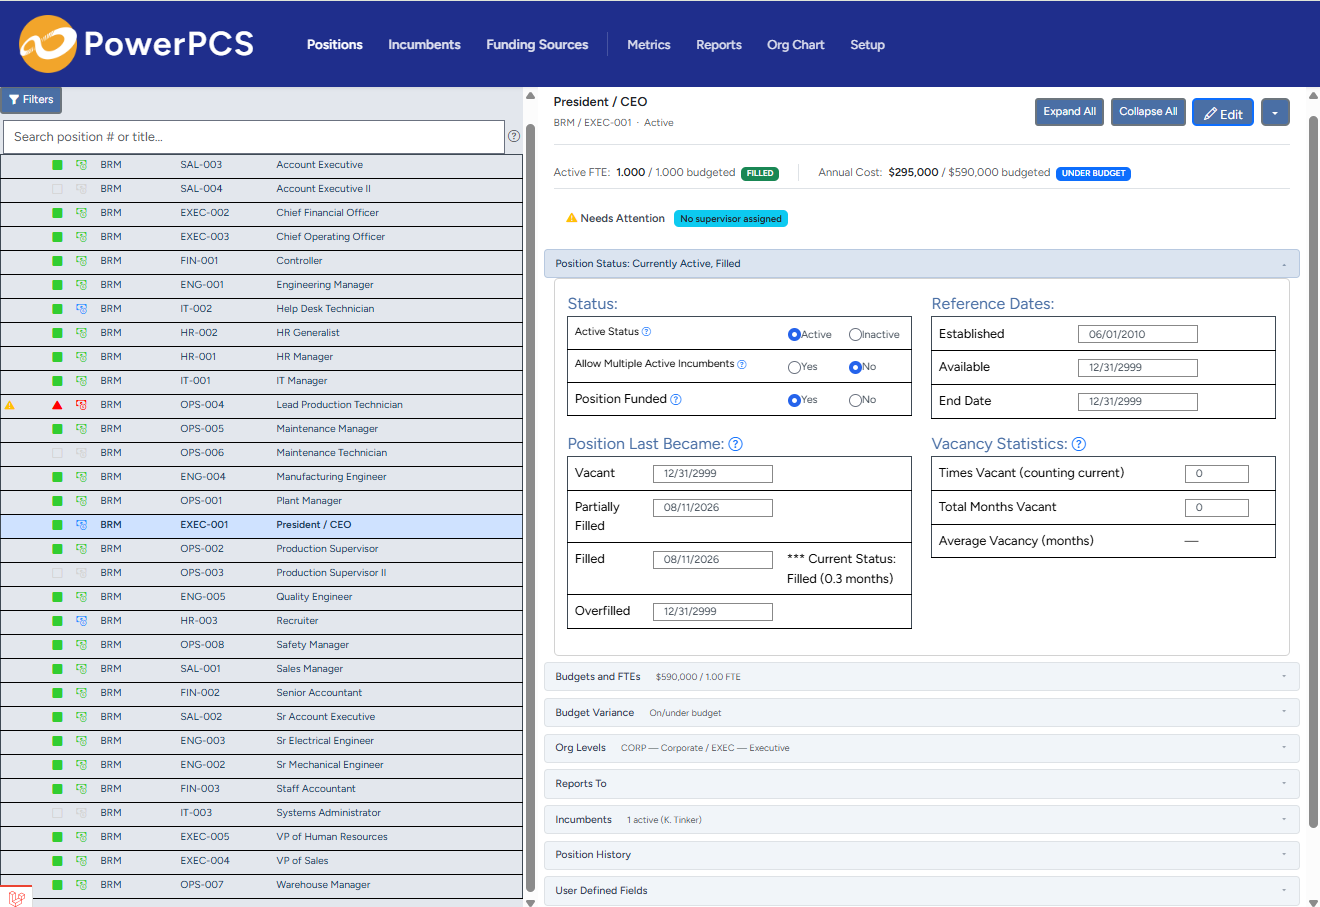Select Yes for Position Funded

point(794,400)
